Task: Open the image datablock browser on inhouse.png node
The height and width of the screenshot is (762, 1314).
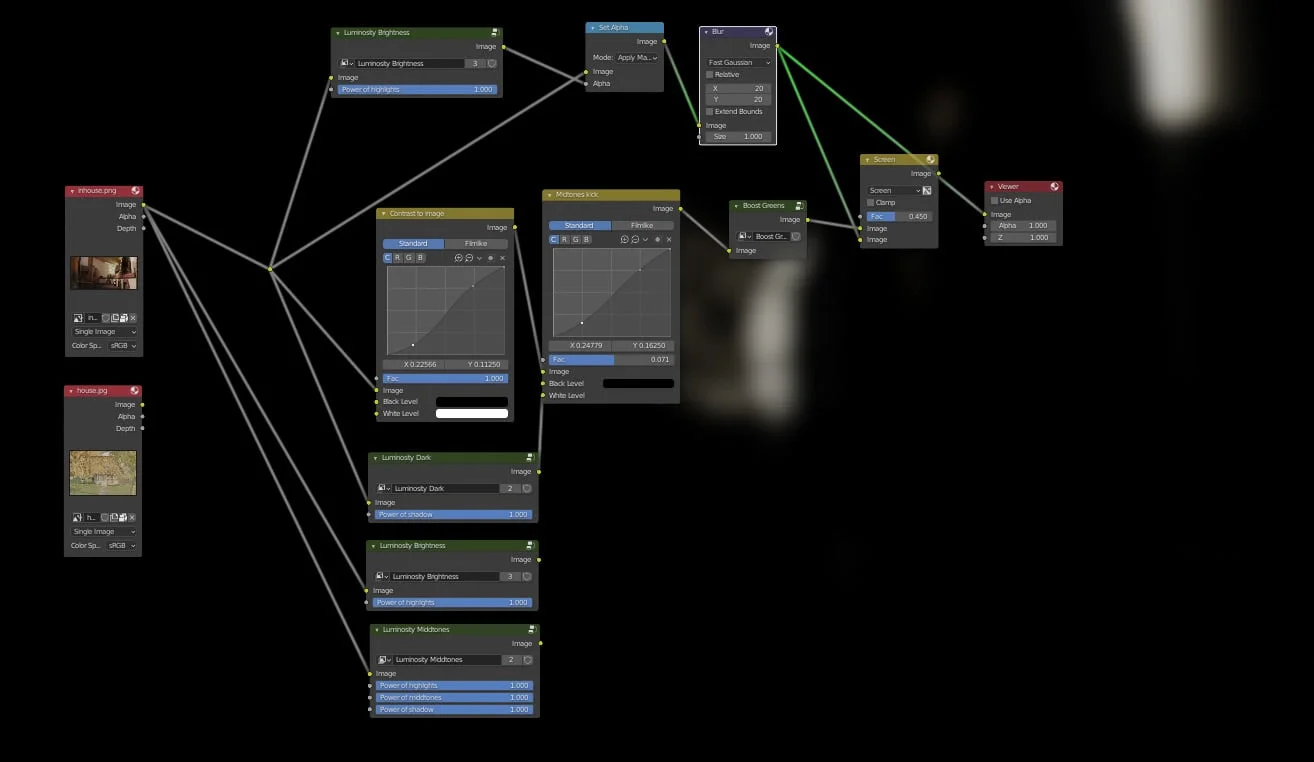Action: pos(78,317)
